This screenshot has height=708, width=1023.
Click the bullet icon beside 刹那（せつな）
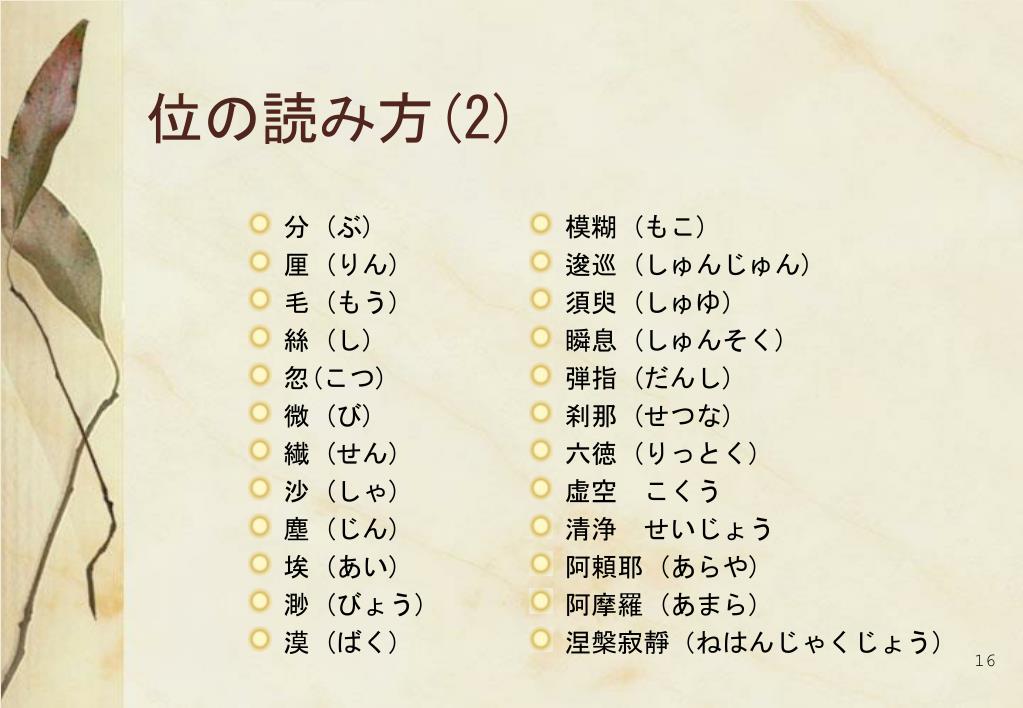(x=541, y=413)
